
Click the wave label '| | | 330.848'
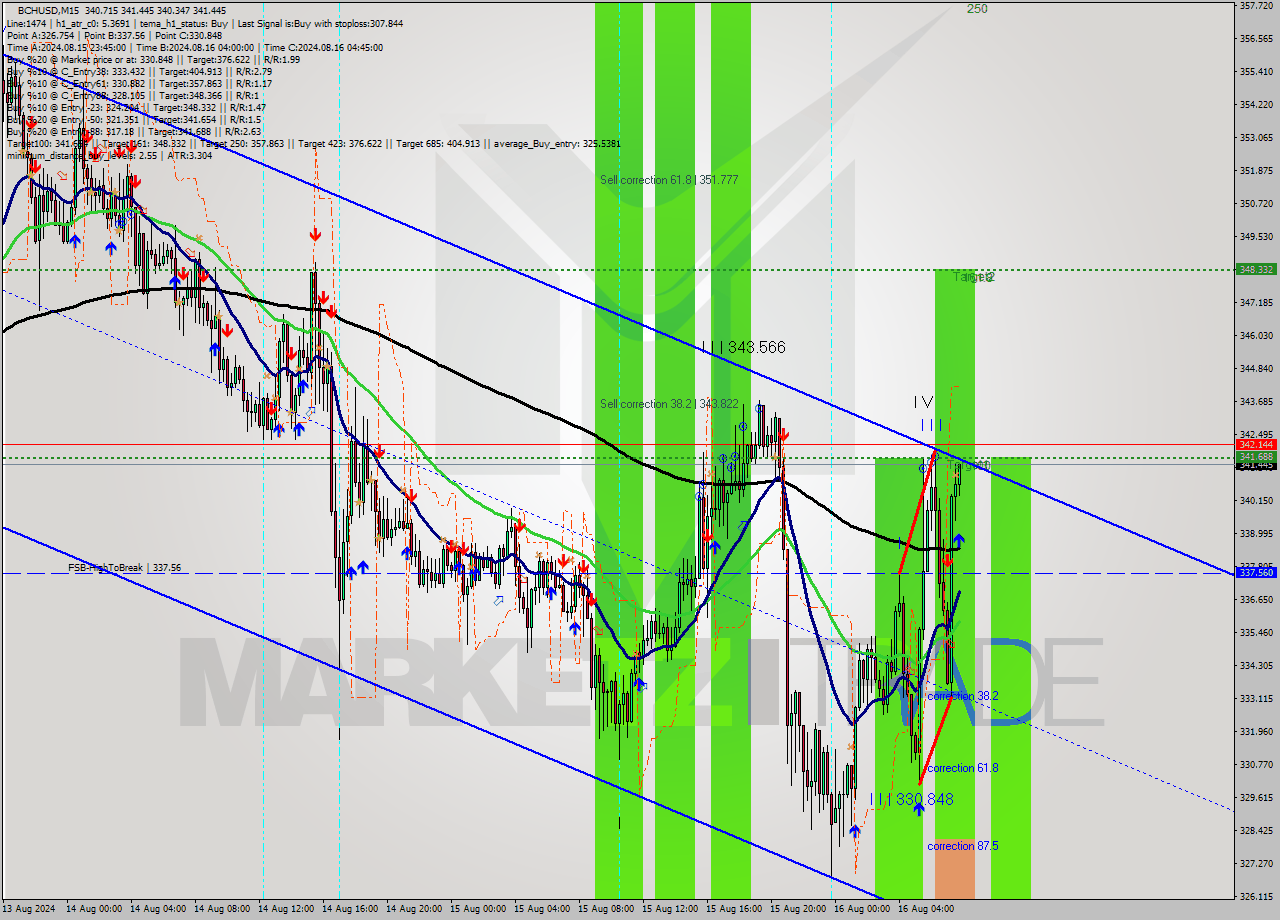click(x=911, y=799)
